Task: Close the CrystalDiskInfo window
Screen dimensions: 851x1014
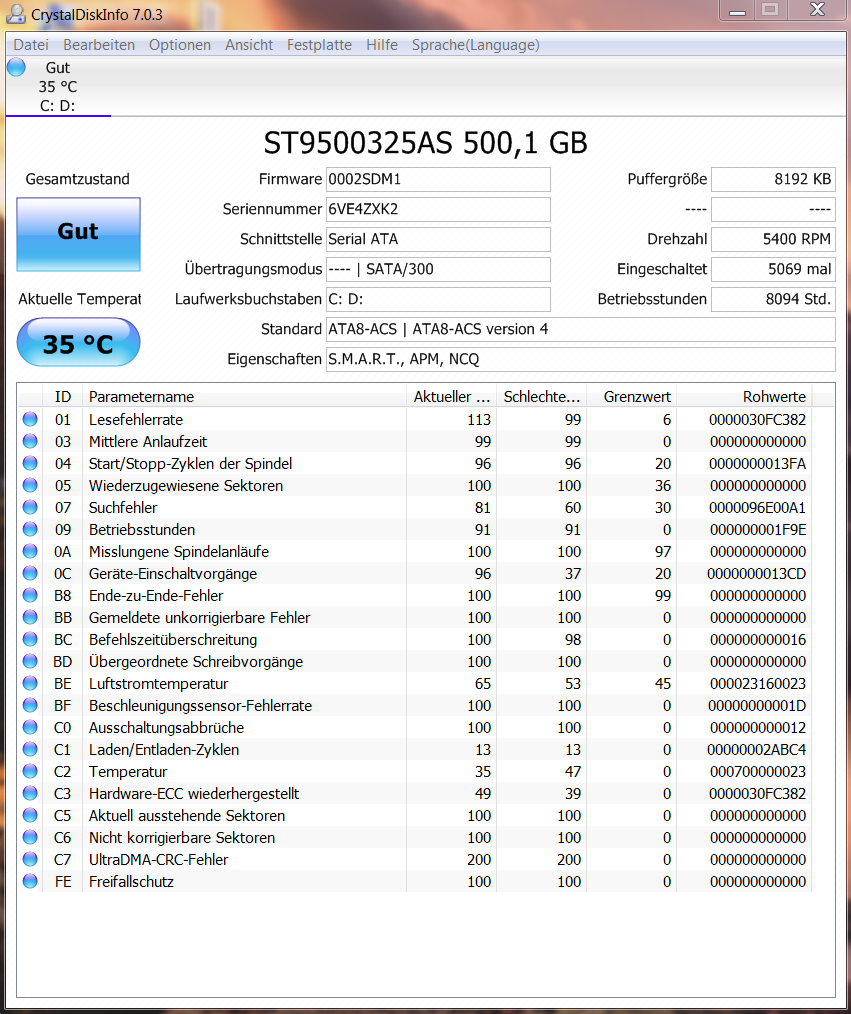Action: 817,10
